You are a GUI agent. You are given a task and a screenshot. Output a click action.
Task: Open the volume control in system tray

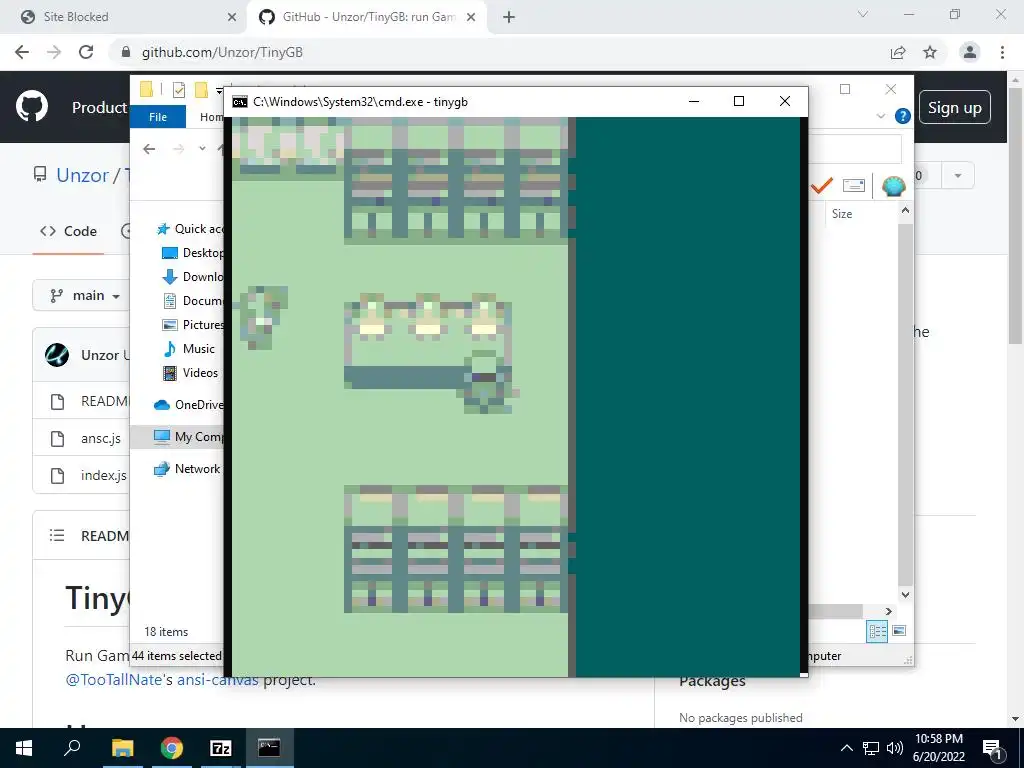coord(895,748)
